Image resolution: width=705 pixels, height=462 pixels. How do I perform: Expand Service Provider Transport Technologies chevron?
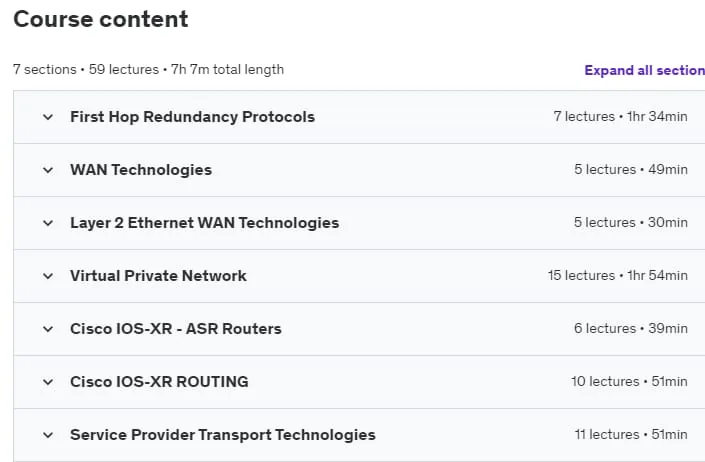(x=48, y=435)
